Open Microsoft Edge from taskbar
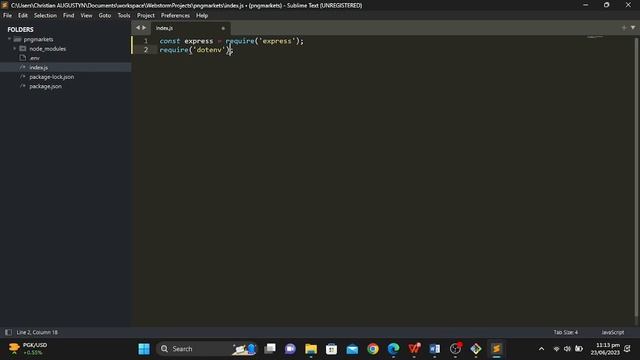This screenshot has width=640, height=360. click(393, 349)
